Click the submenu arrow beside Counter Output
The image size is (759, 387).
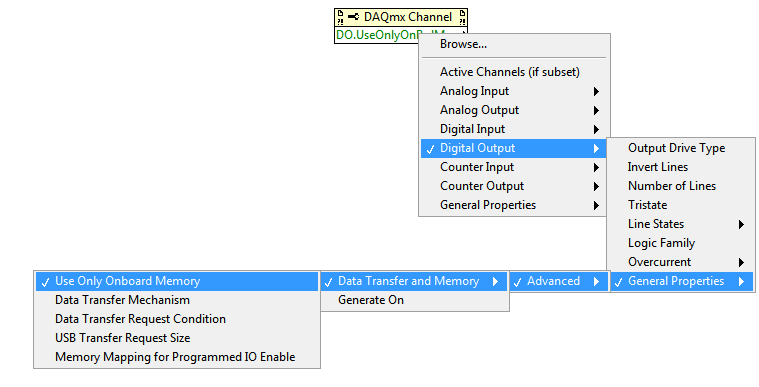596,186
